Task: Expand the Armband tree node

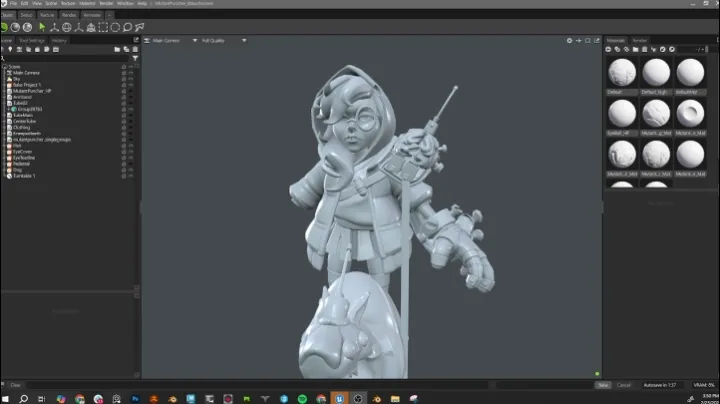Action: coord(4,97)
